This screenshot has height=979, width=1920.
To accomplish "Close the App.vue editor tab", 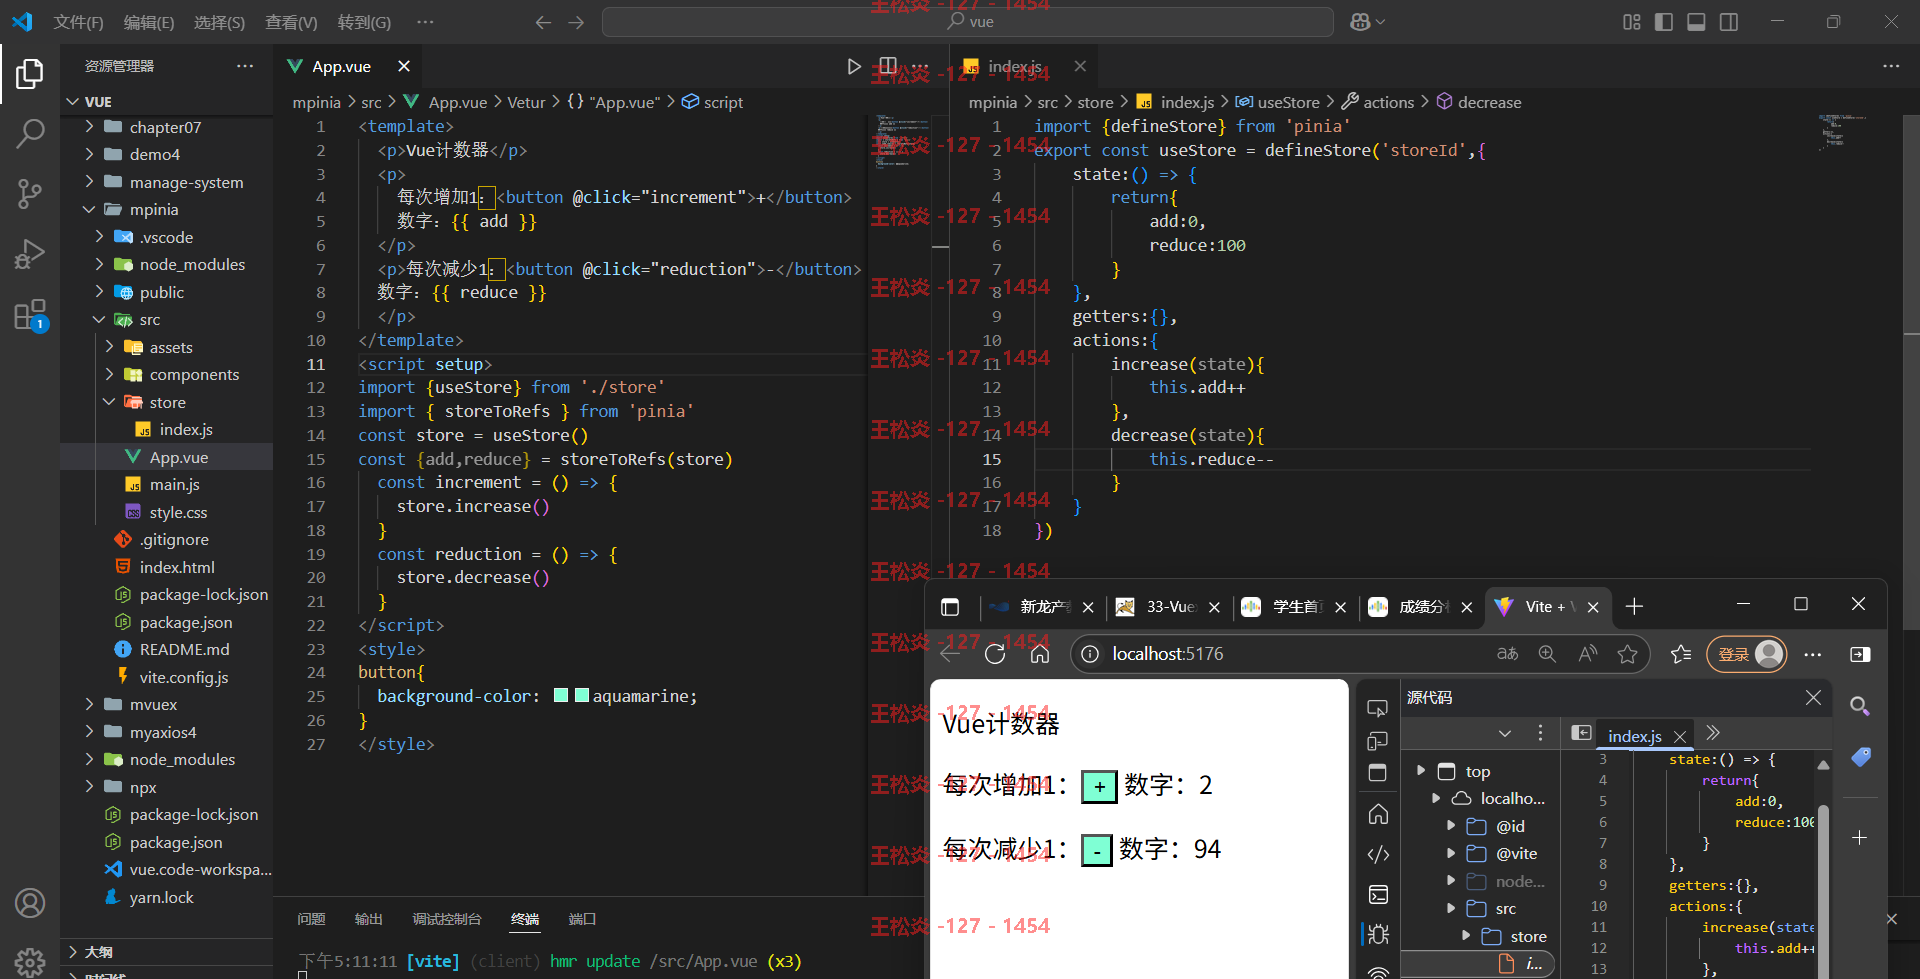I will point(404,66).
